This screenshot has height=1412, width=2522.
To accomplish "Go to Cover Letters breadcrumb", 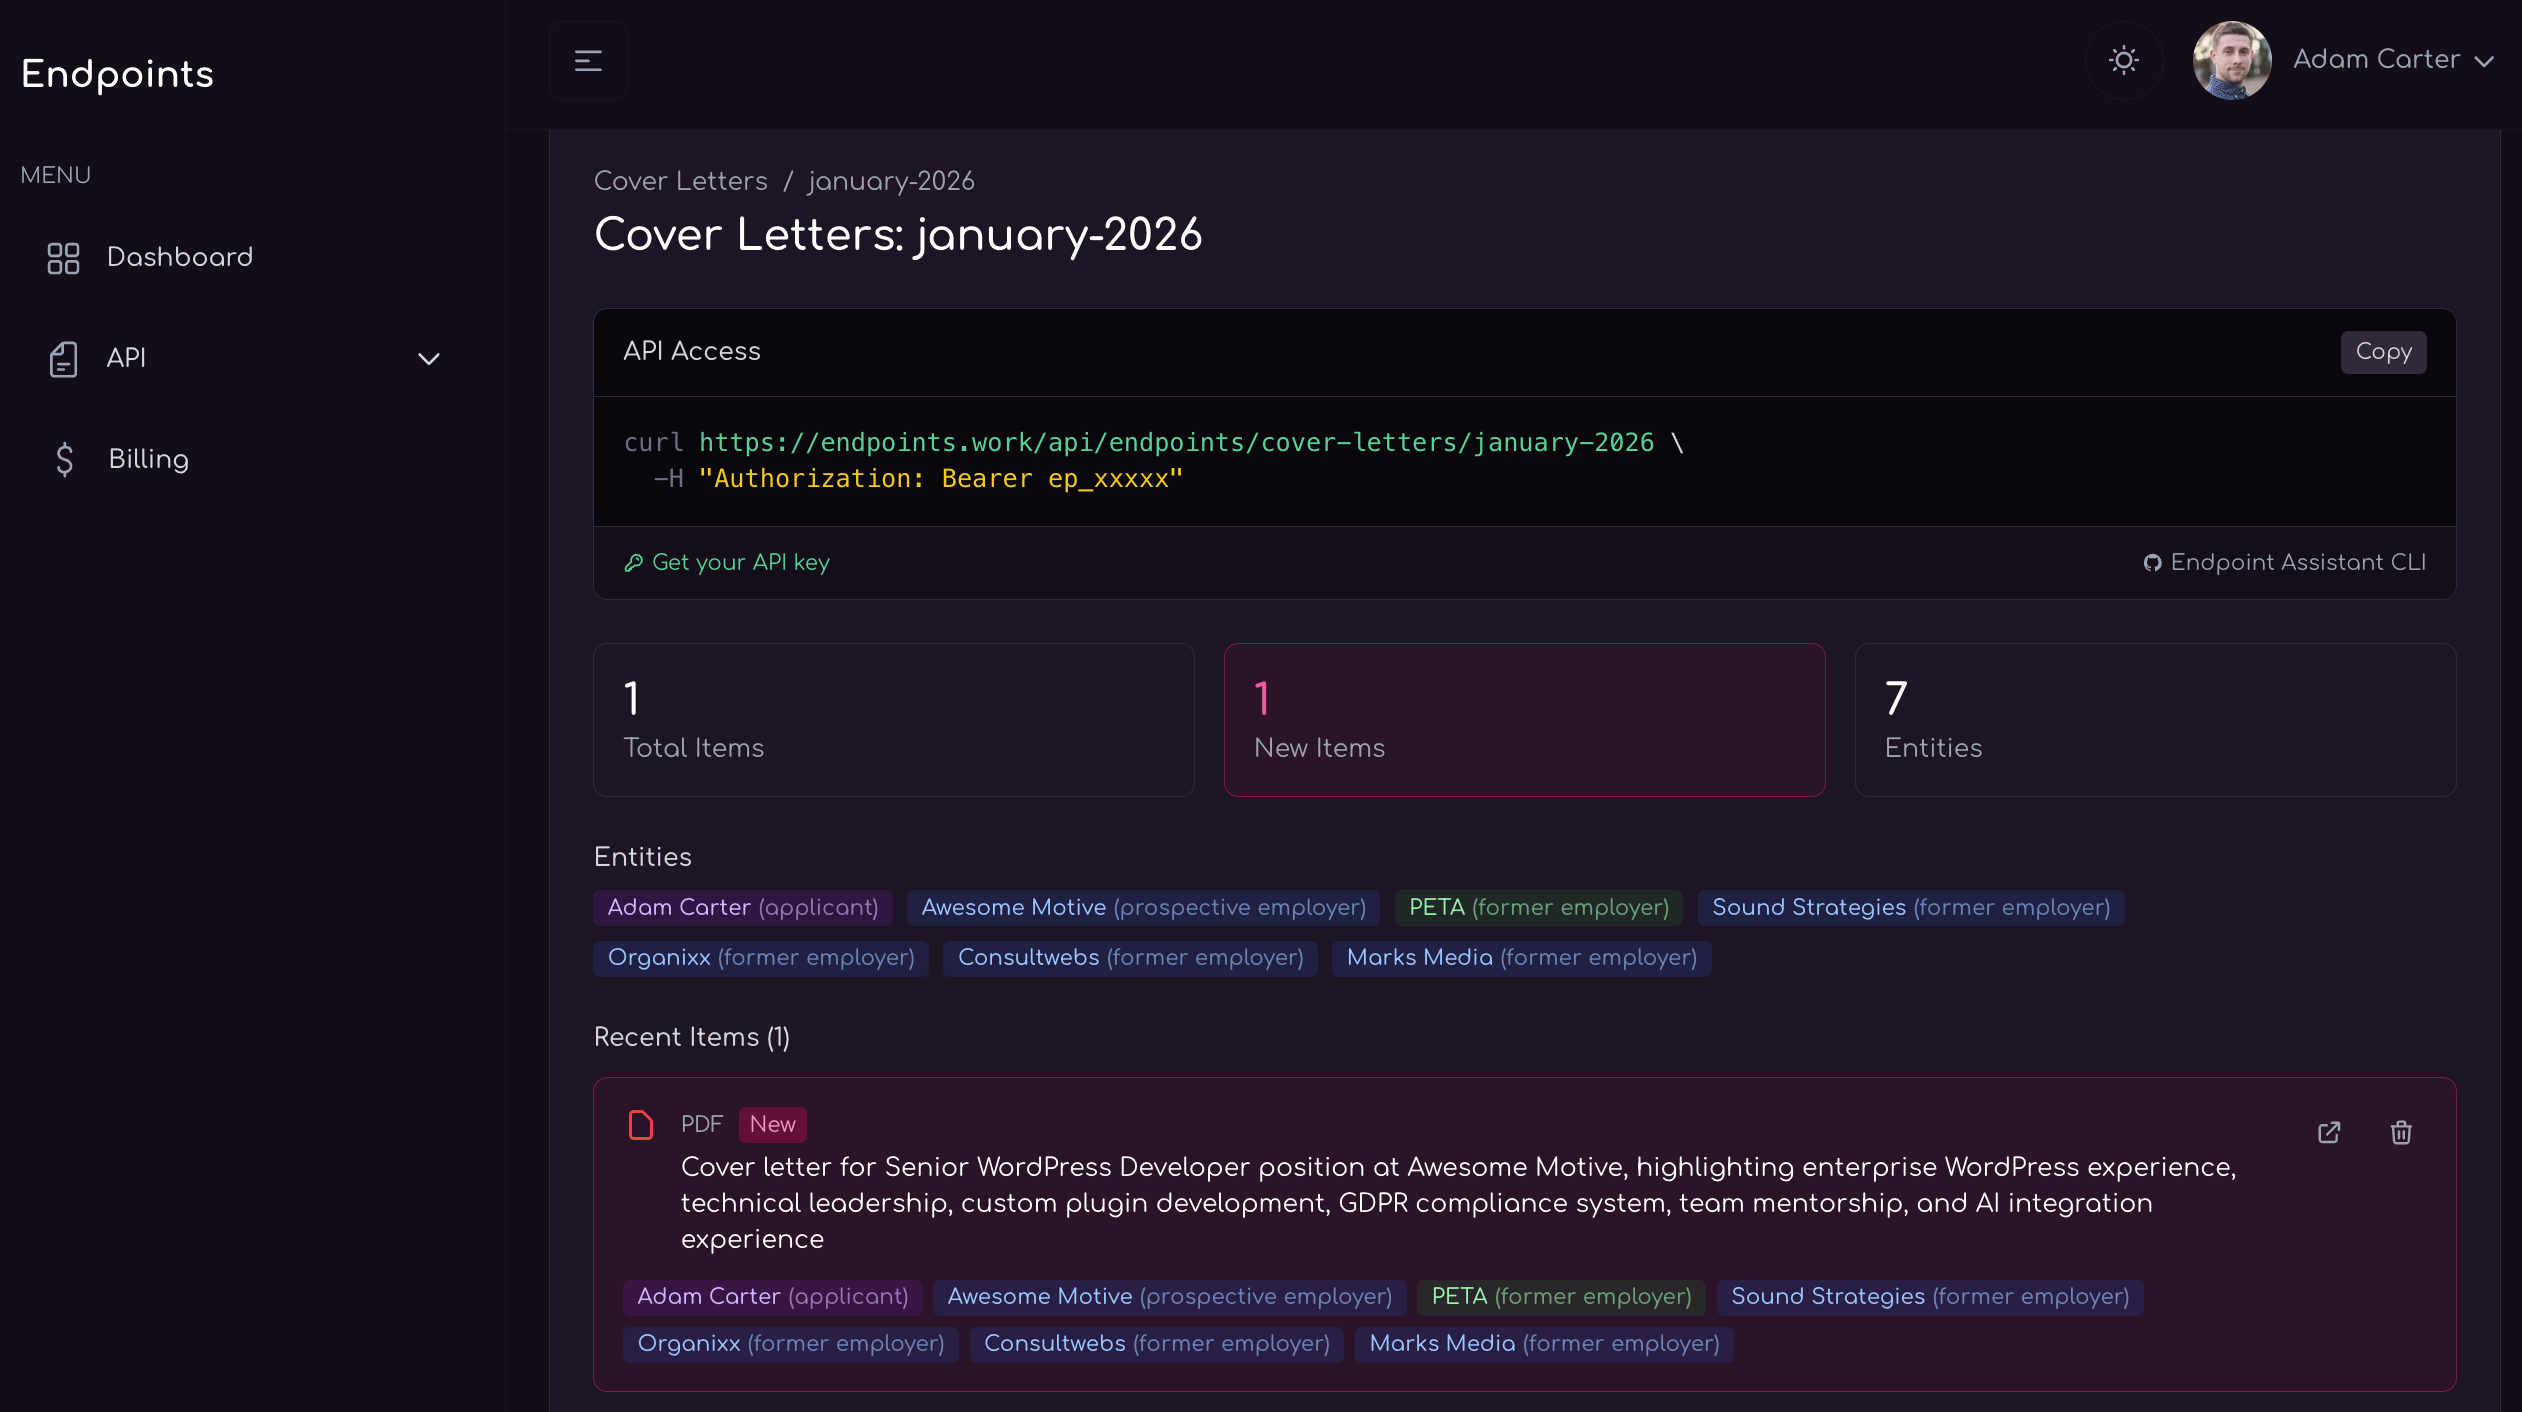I will tap(681, 181).
